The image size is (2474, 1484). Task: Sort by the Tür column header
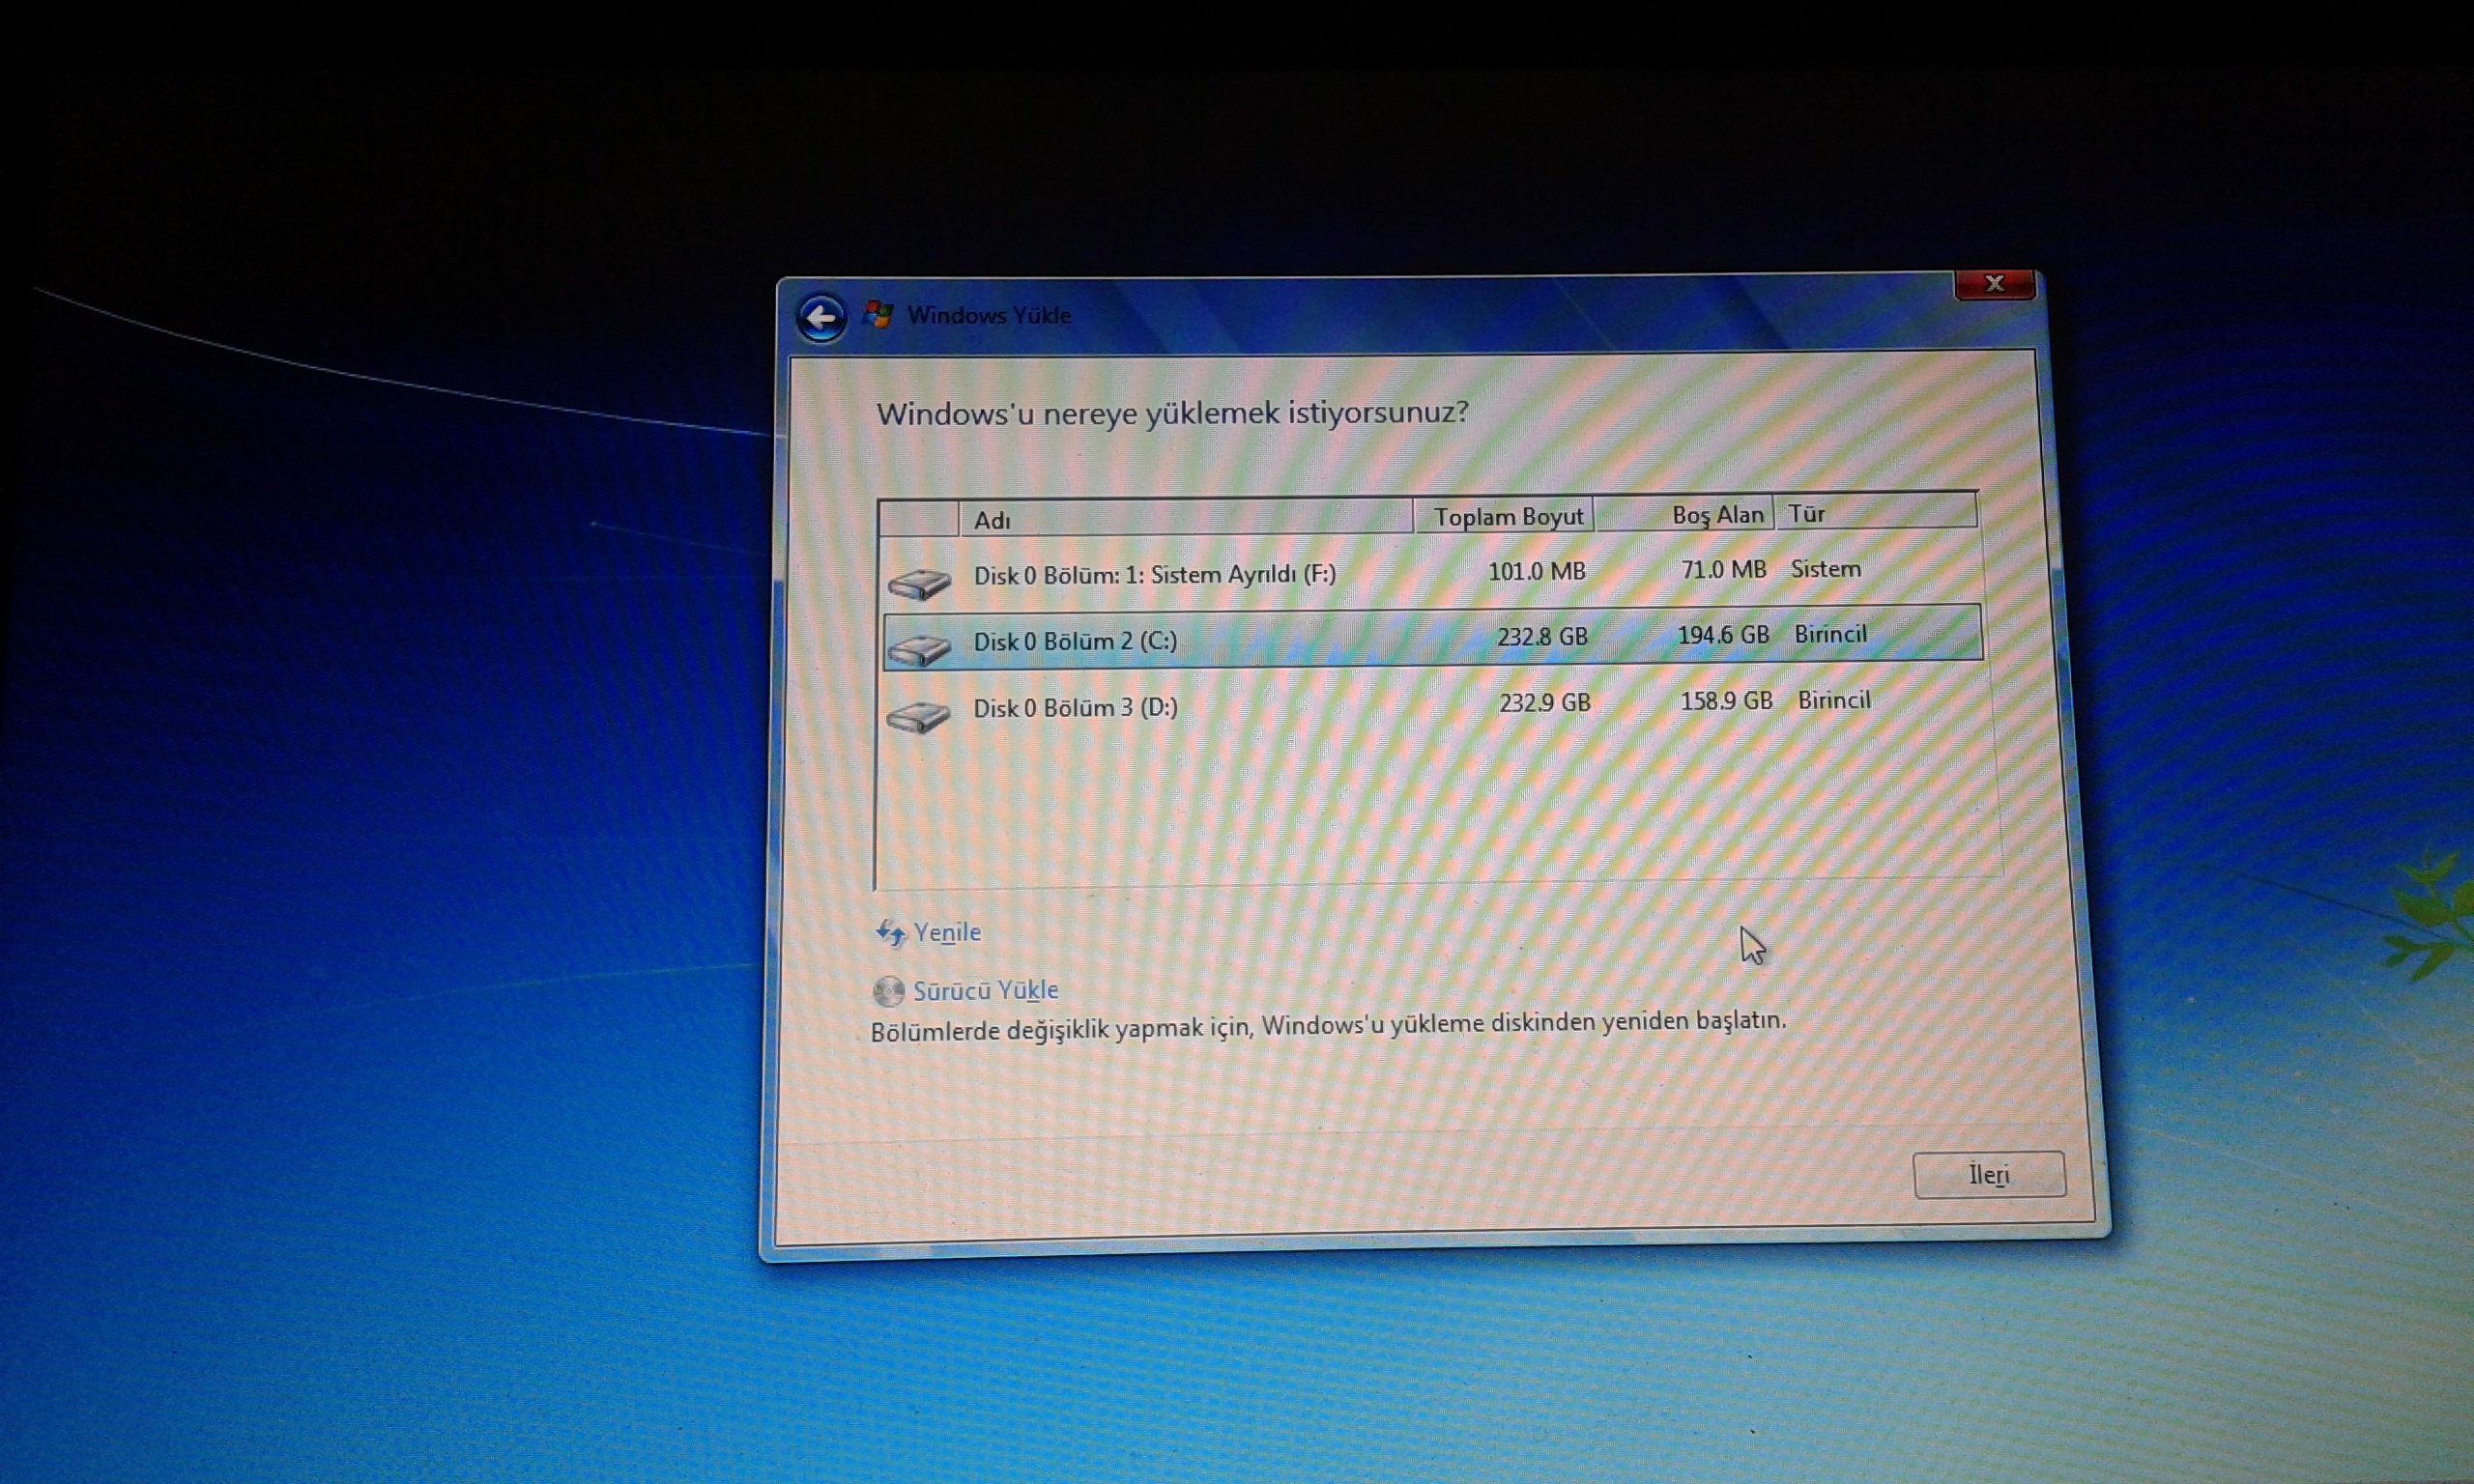(1877, 512)
